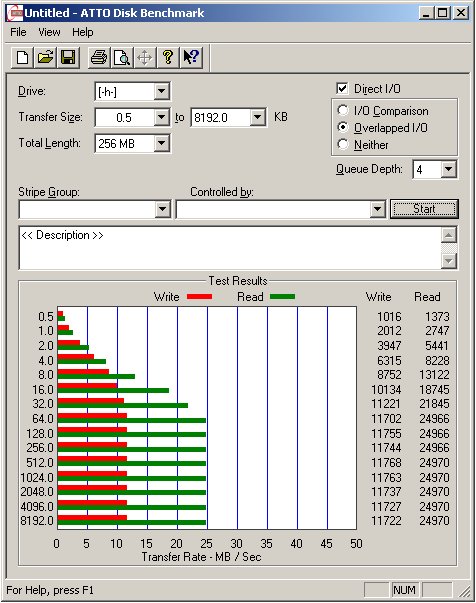This screenshot has height=603, width=476.
Task: Open a file with the folder icon
Action: 45,58
